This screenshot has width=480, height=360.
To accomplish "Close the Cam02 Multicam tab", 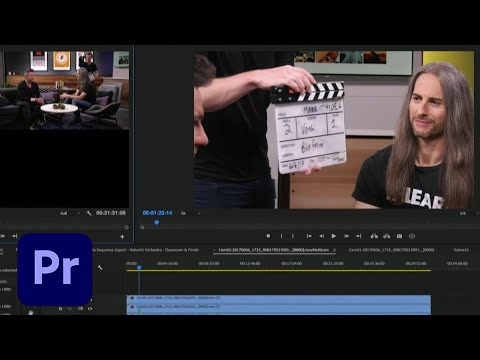I will pyautogui.click(x=215, y=250).
